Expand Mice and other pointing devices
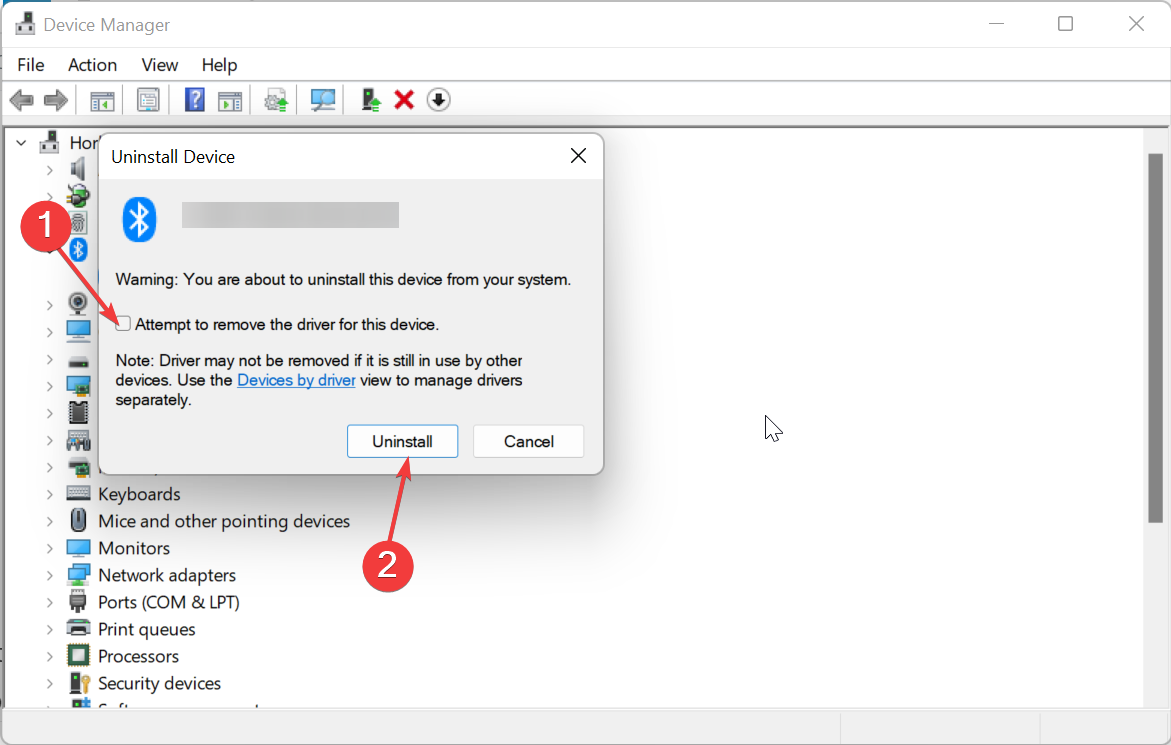Image resolution: width=1171 pixels, height=745 pixels. pyautogui.click(x=49, y=521)
